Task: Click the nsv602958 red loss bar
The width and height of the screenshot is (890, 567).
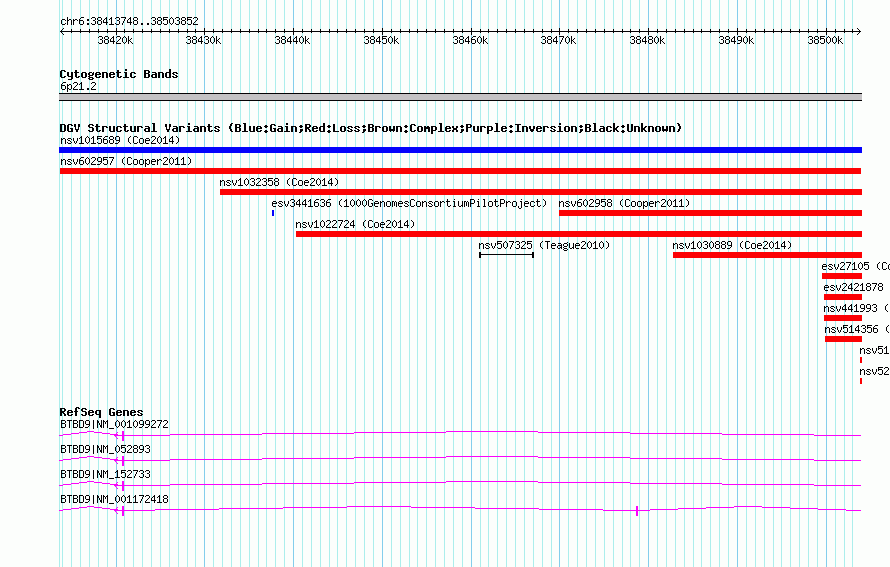Action: pos(710,213)
